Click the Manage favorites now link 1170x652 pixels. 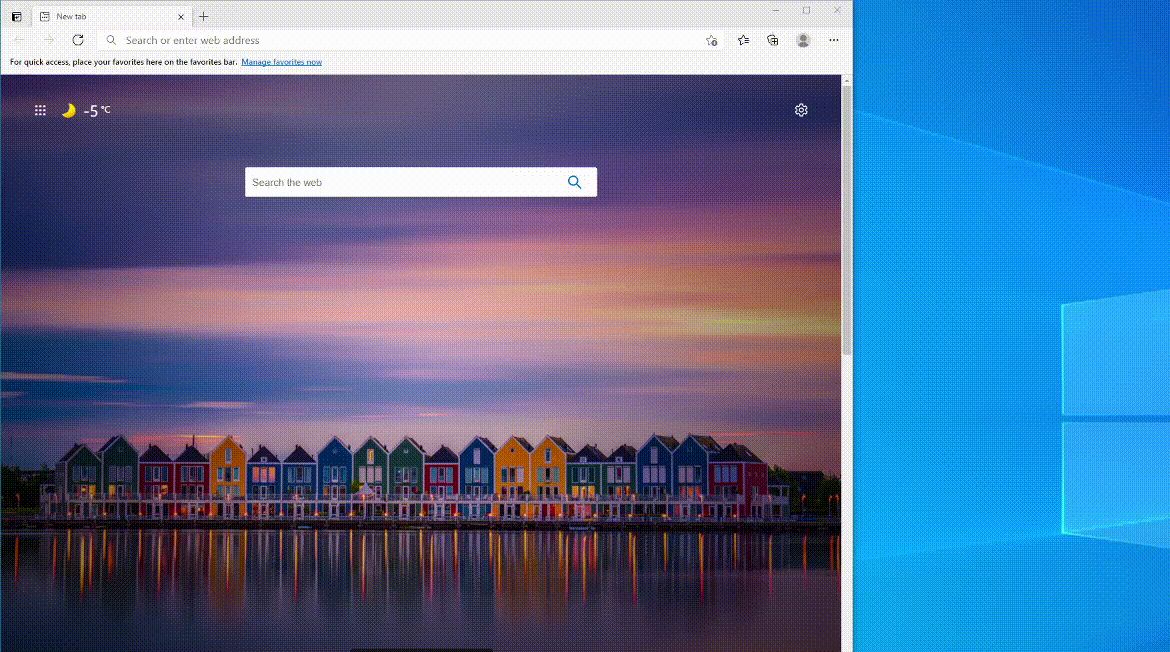click(281, 61)
